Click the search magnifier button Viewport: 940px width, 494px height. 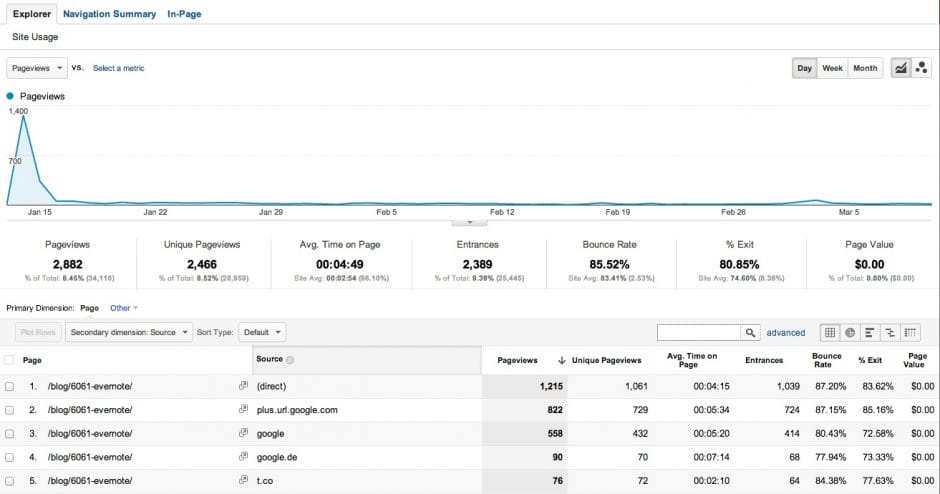tap(750, 332)
